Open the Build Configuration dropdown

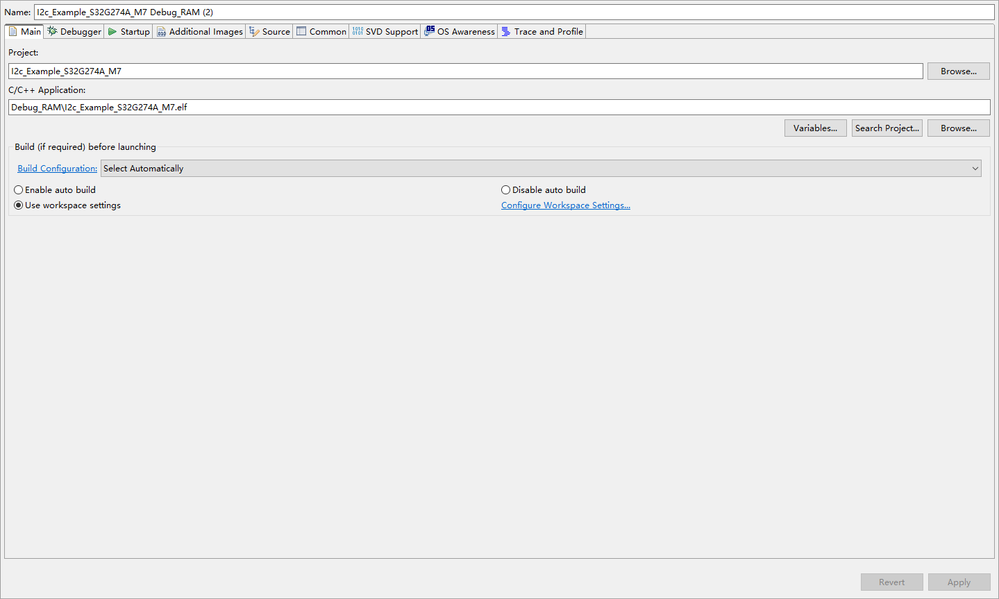[541, 168]
